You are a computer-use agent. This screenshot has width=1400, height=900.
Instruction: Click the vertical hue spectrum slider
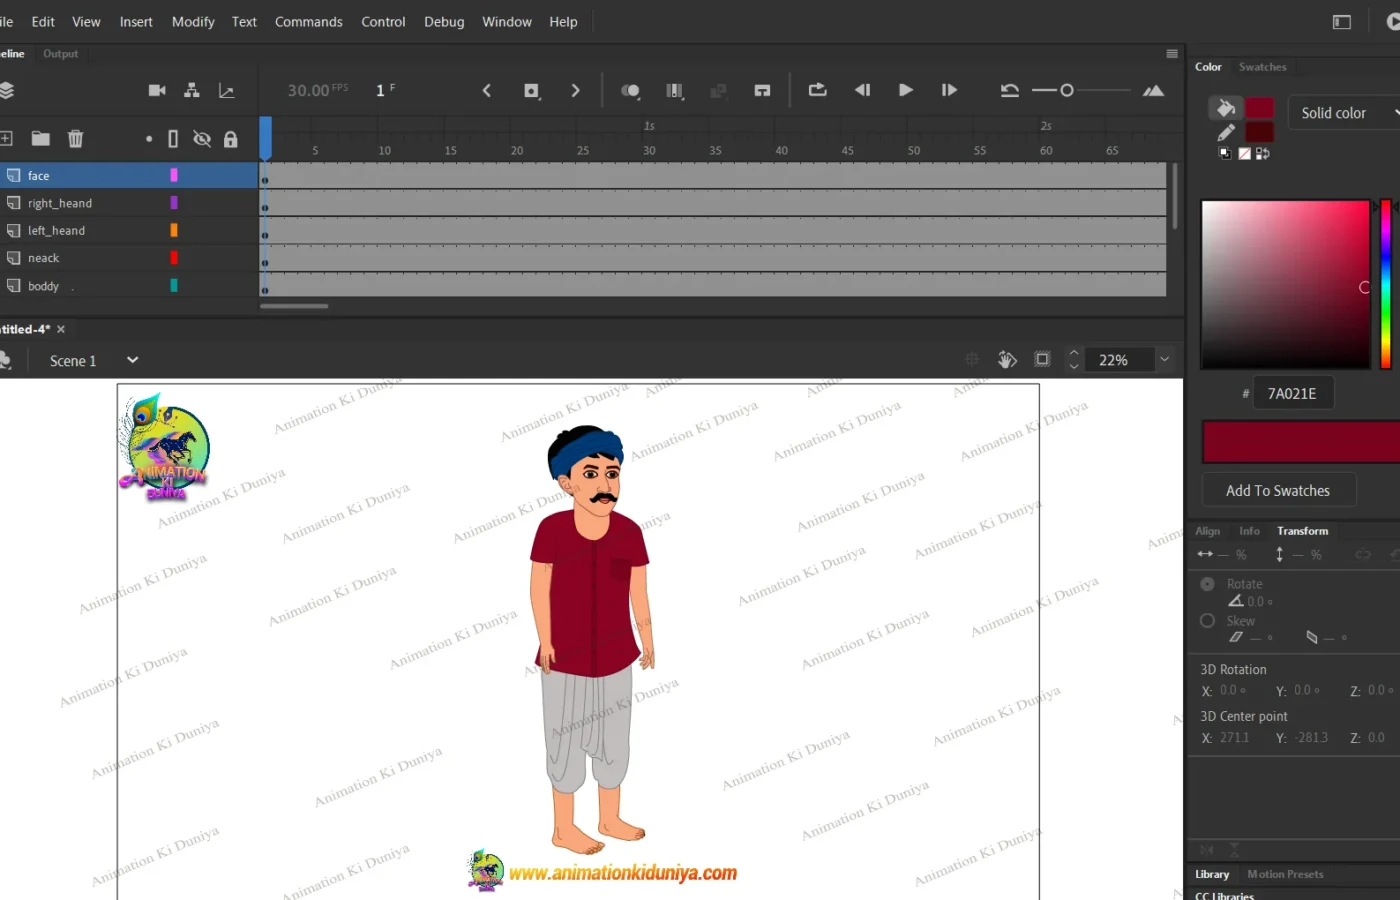coord(1385,285)
